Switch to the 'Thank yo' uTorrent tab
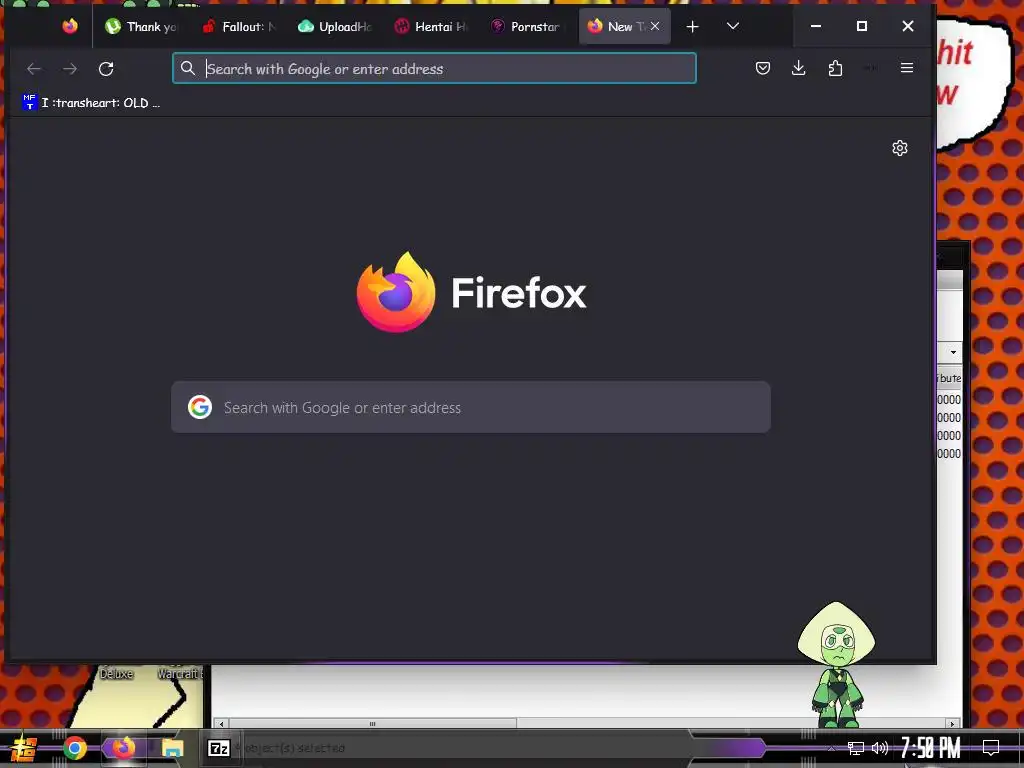The image size is (1024, 768). 142,26
